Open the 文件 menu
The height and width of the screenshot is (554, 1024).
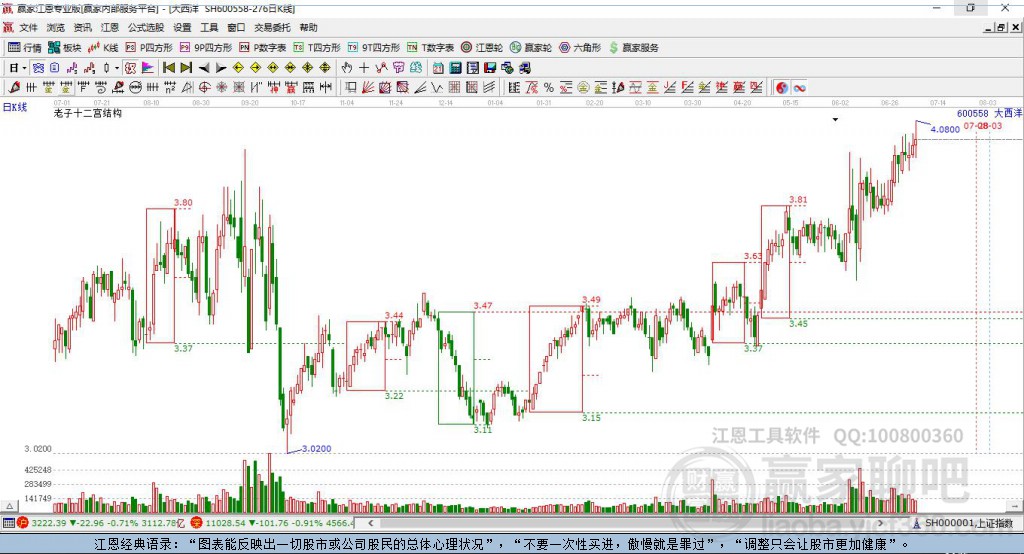(28, 27)
